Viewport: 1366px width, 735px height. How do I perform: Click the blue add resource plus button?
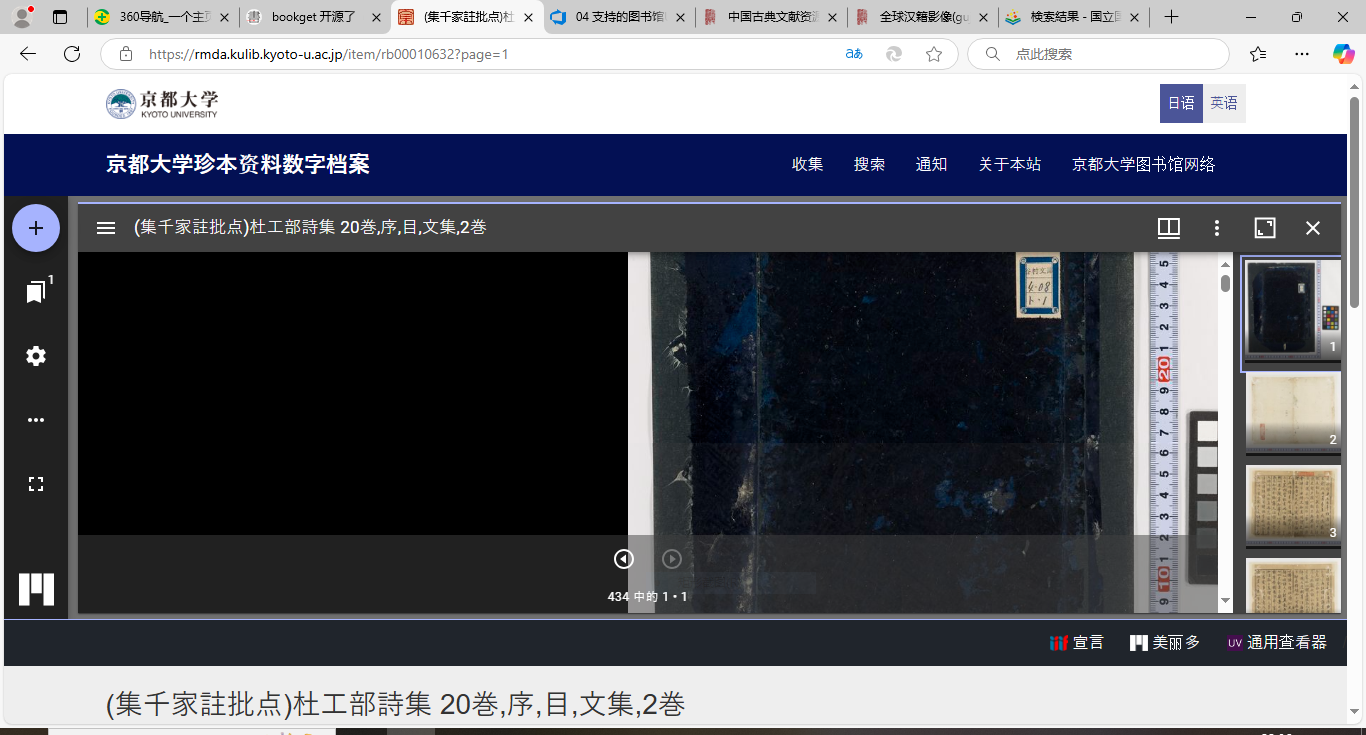click(36, 228)
